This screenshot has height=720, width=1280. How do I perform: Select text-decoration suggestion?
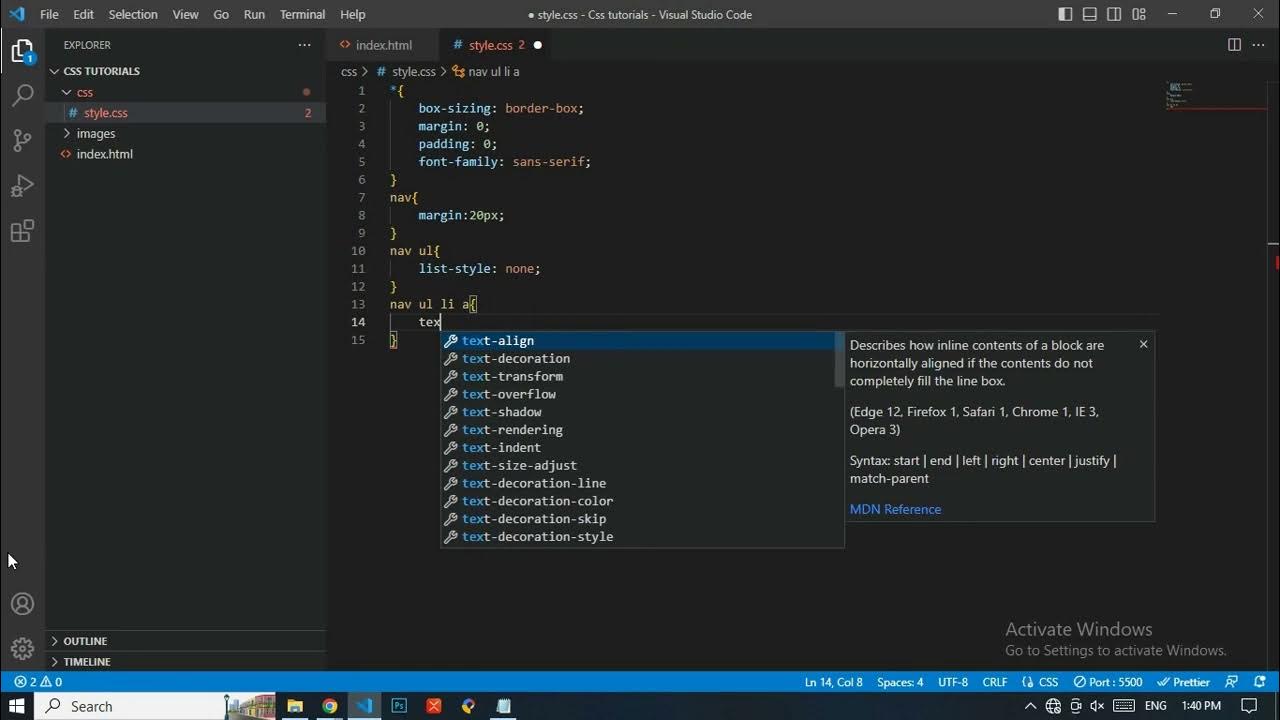tap(640, 359)
